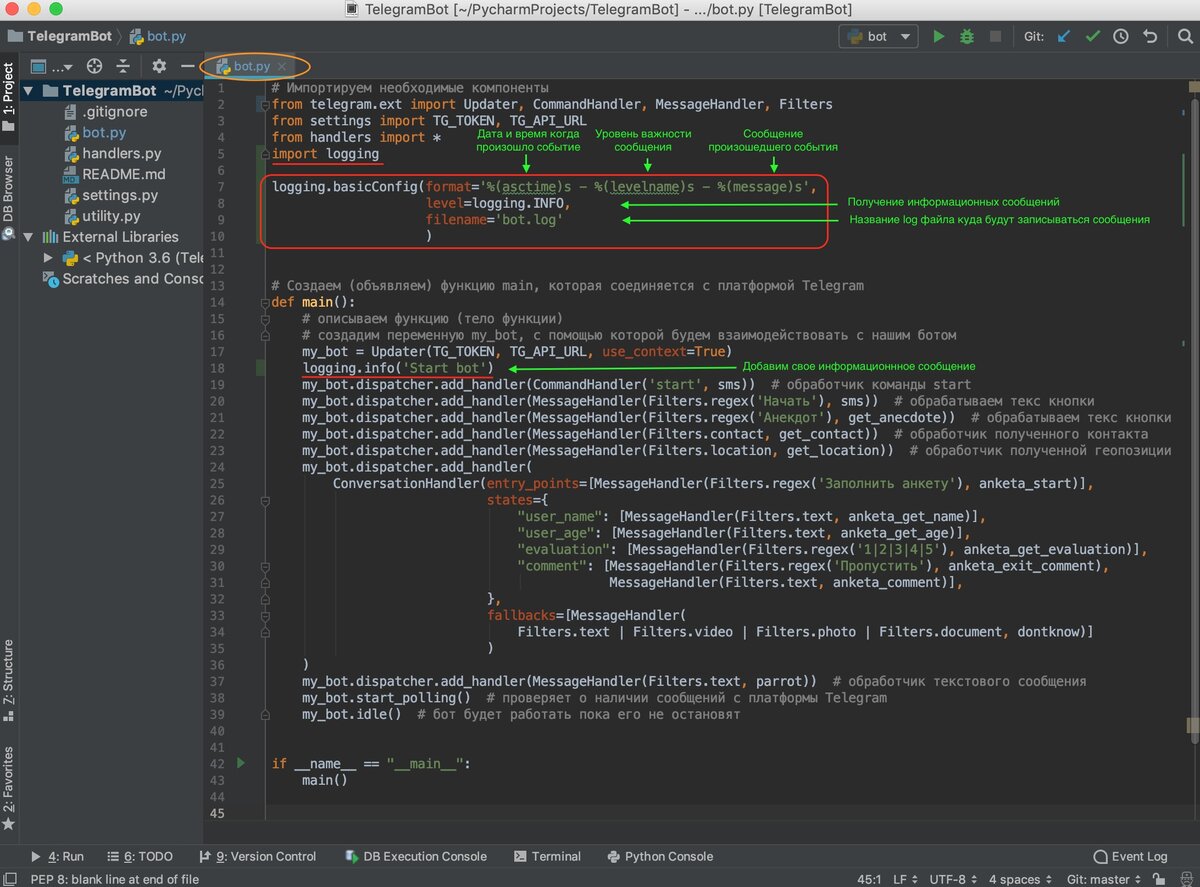The width and height of the screenshot is (1200, 887).
Task: Run the bot configuration with the green play button
Action: pyautogui.click(x=938, y=36)
